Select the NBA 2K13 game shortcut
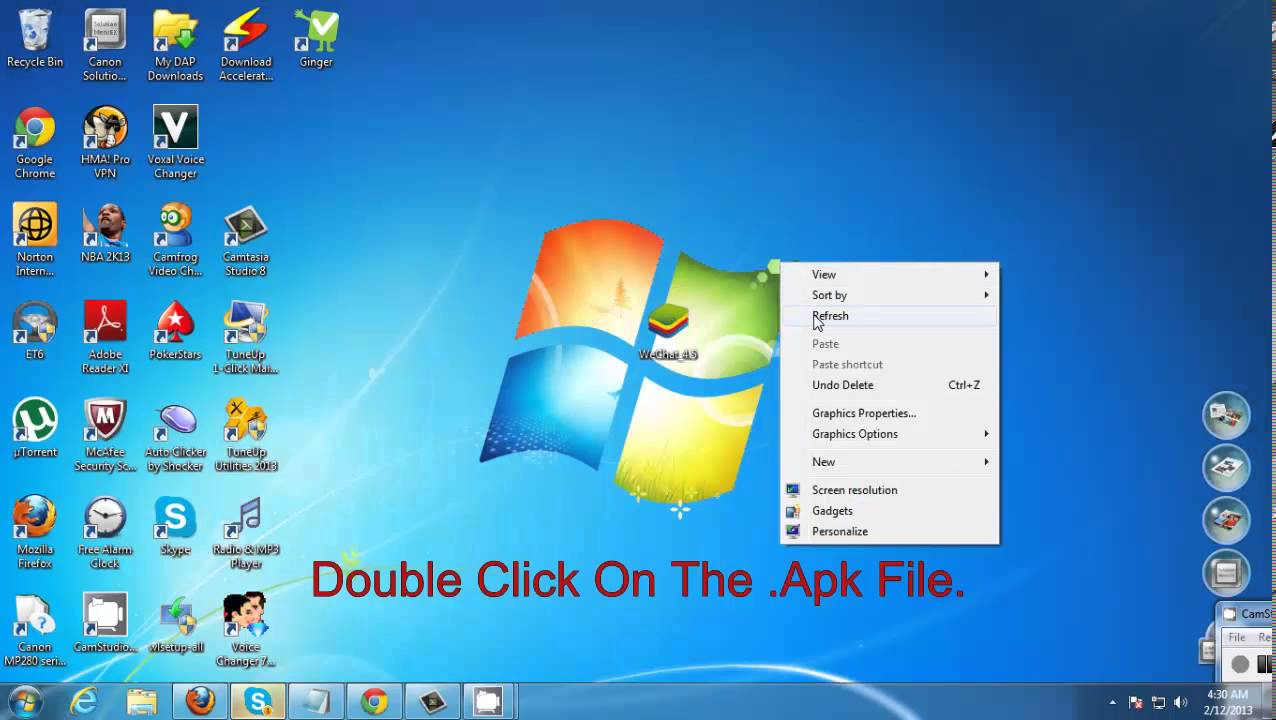This screenshot has height=720, width=1276. 105,234
